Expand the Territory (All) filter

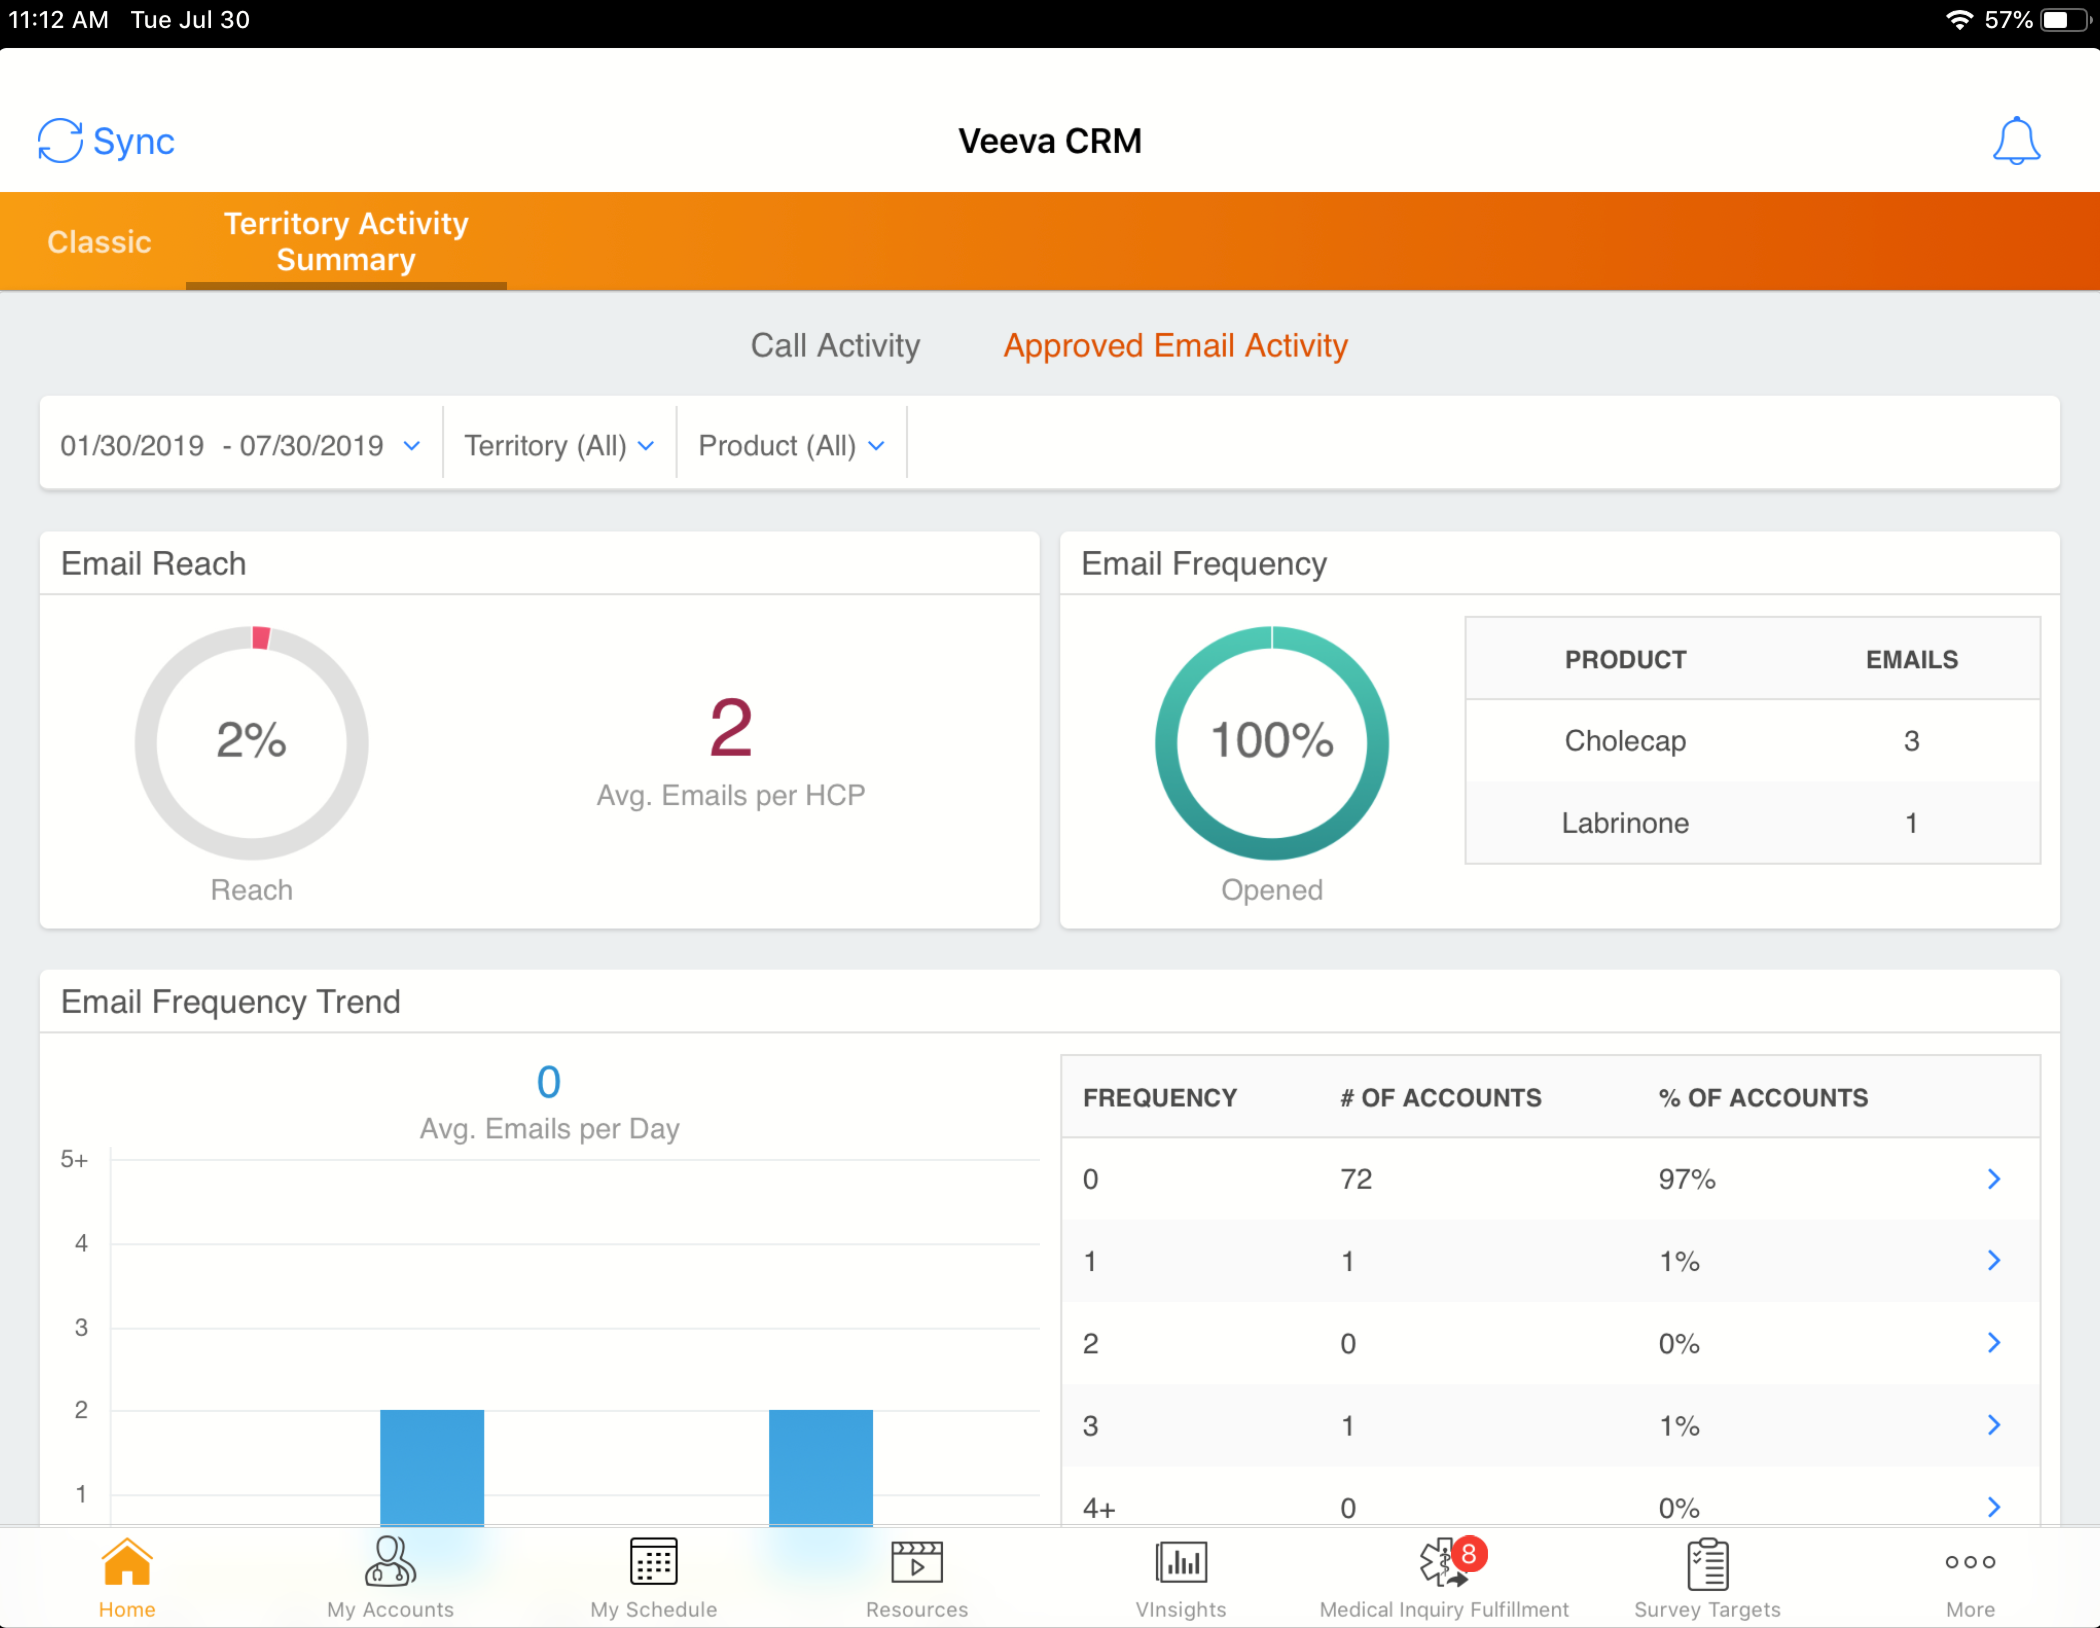[558, 444]
